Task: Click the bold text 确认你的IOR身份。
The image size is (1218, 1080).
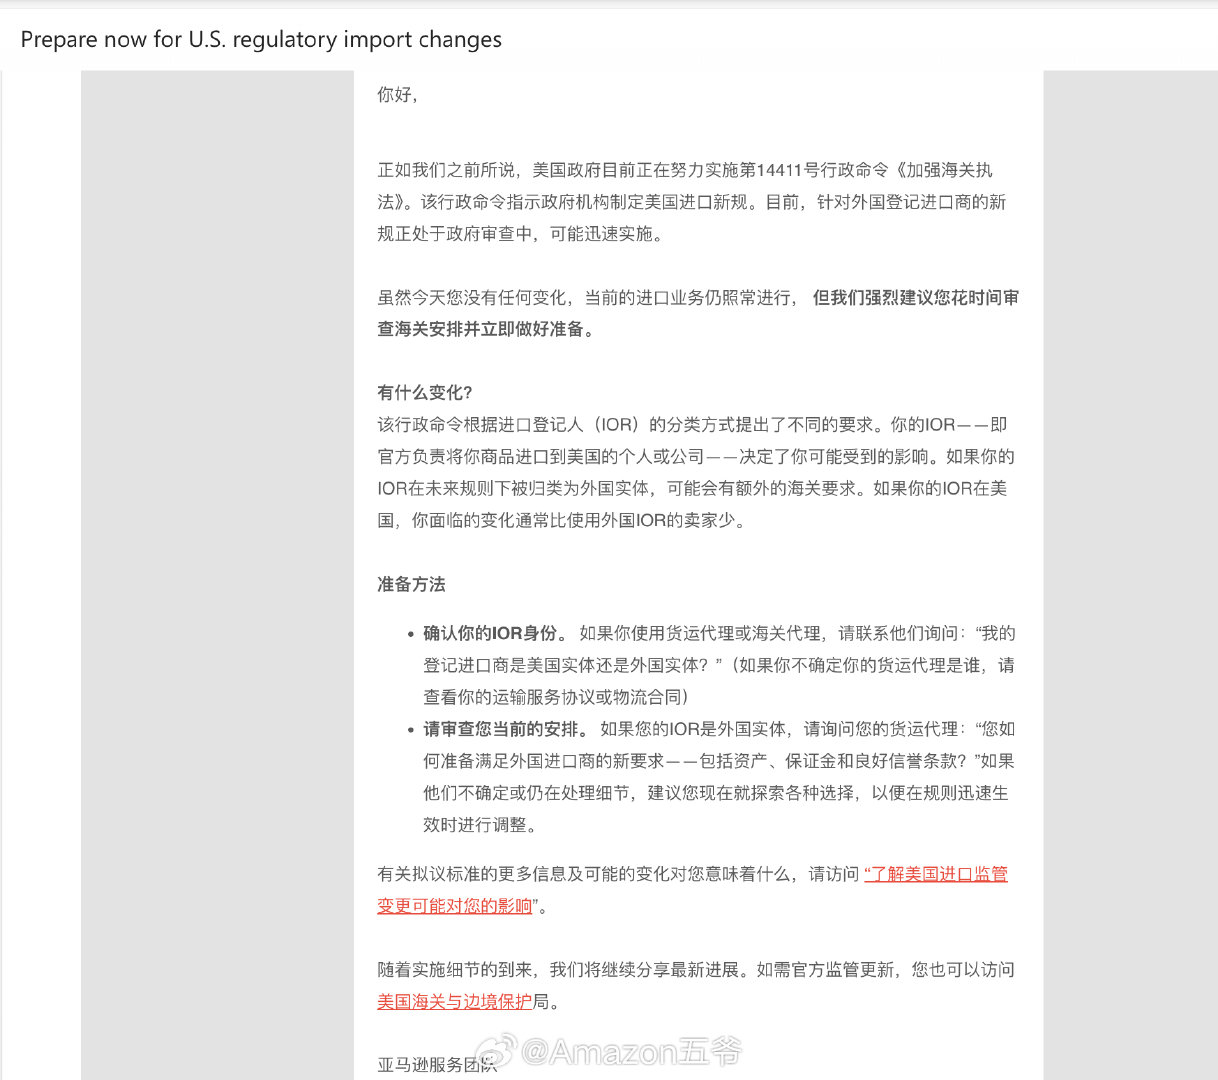Action: pos(496,633)
